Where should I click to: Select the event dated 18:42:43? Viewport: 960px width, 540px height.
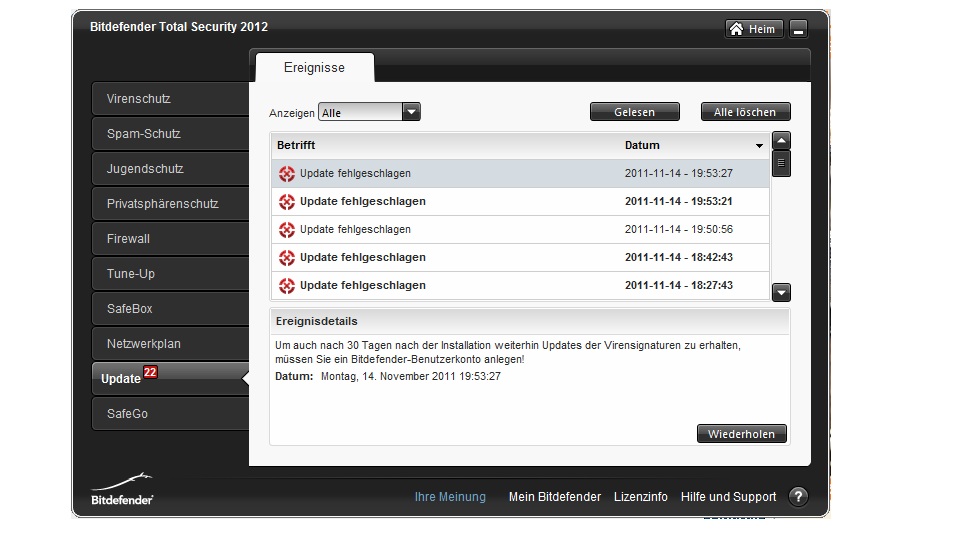coord(520,257)
